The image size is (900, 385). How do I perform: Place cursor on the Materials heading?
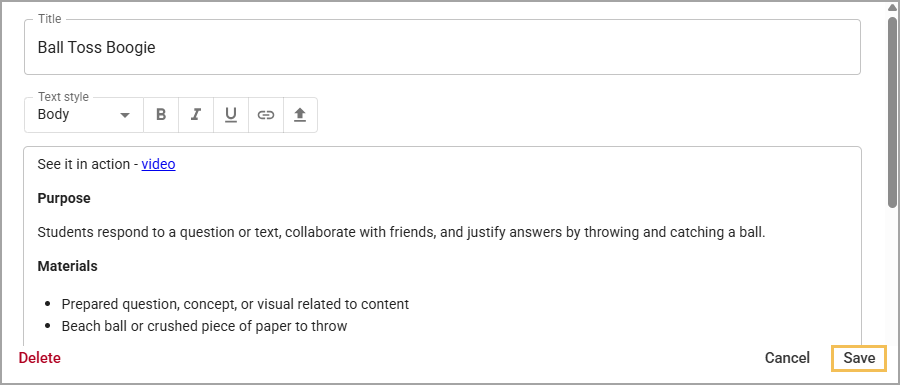[67, 266]
